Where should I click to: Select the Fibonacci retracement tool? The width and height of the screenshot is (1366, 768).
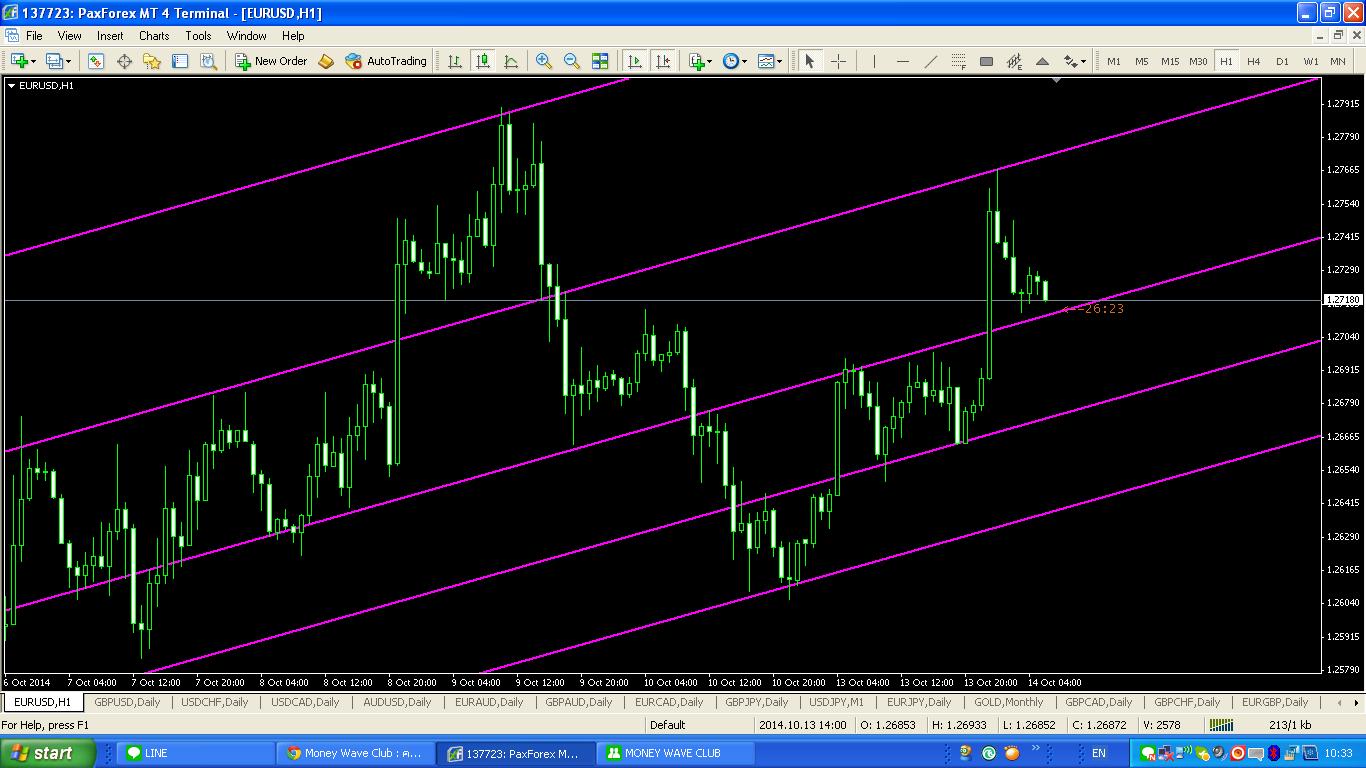click(x=958, y=61)
